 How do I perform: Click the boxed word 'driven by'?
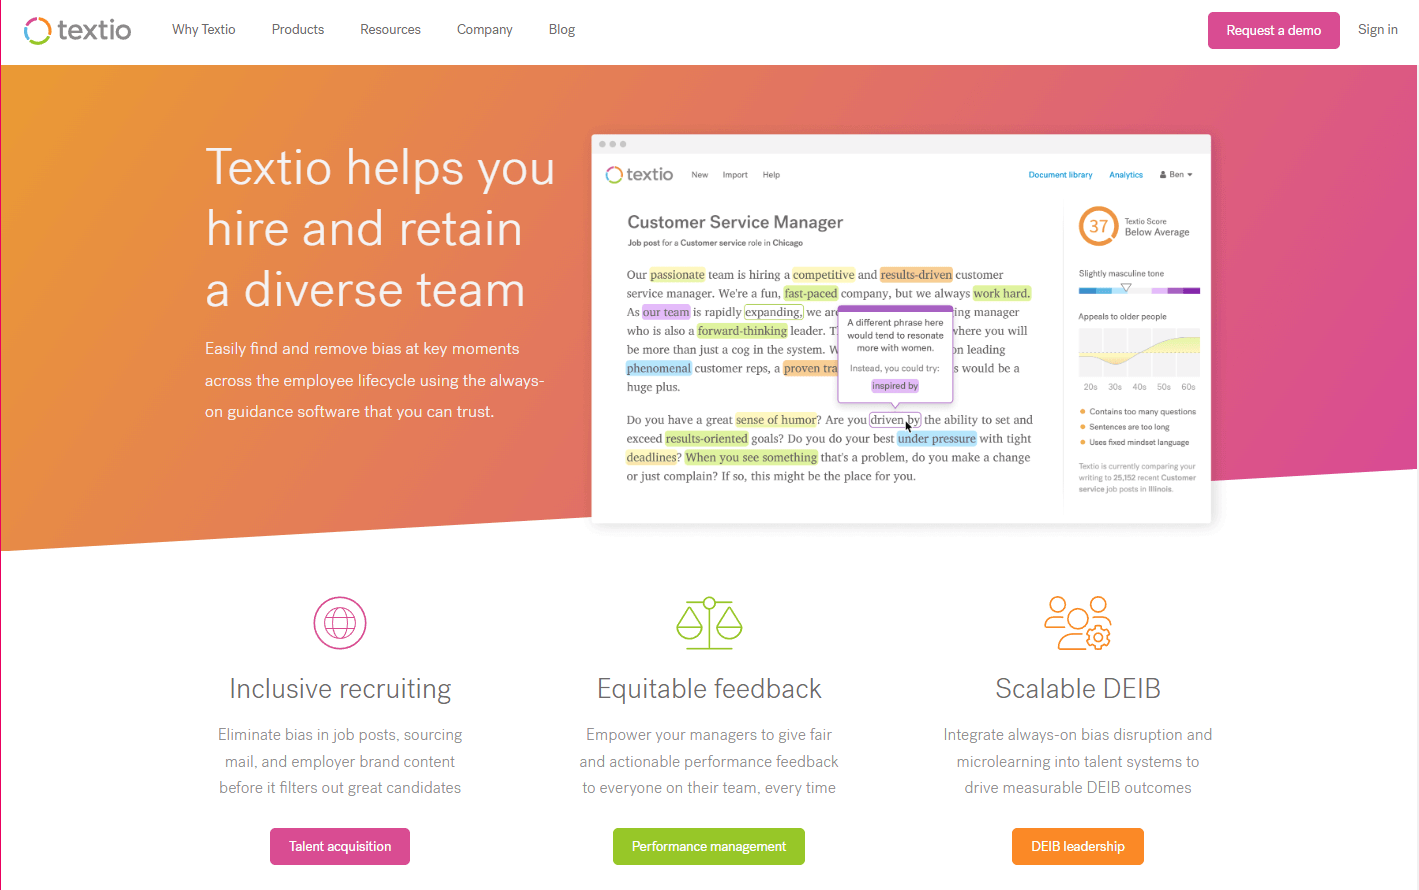click(895, 420)
